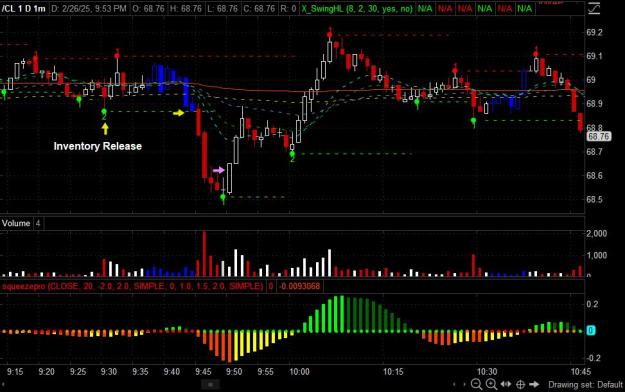The width and height of the screenshot is (625, 392).
Task: Click the 9:45 time axis label
Action: click(203, 372)
